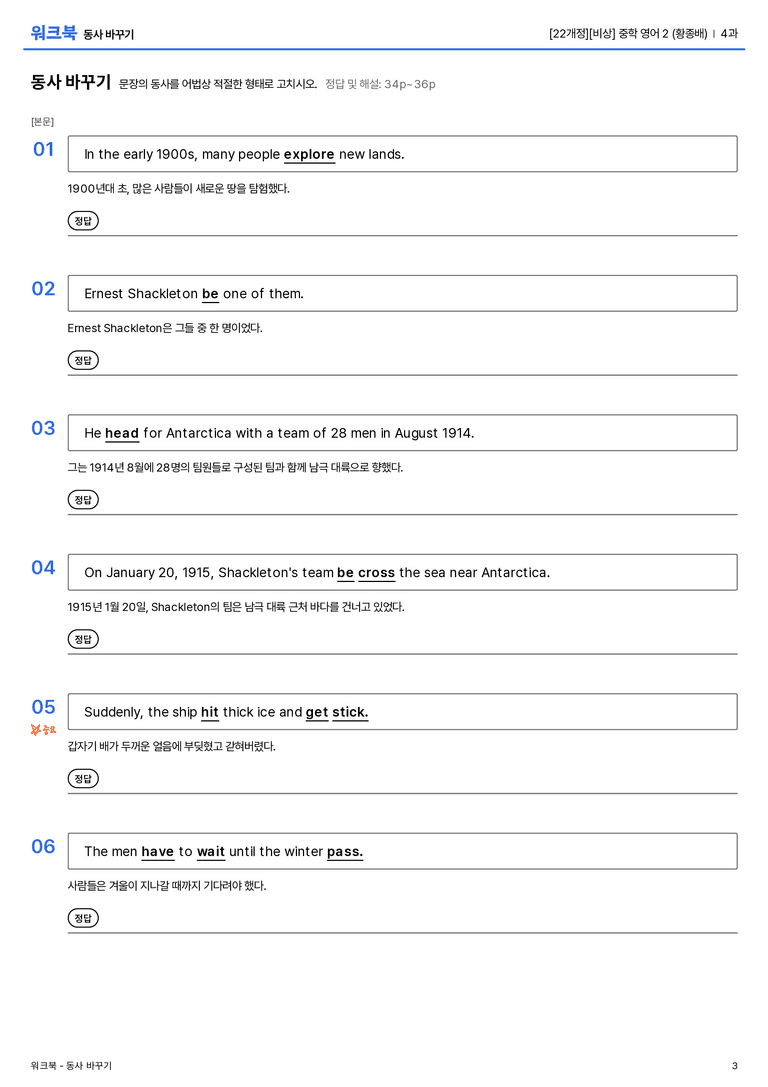768x1087 pixels.
Task: Click the underlined word 'cross'
Action: [376, 573]
